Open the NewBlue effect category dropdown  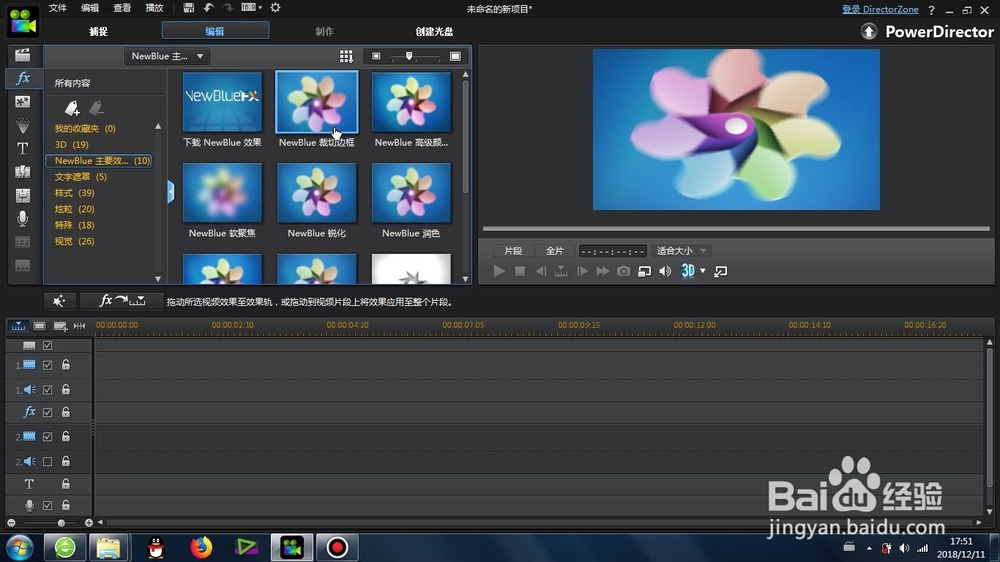point(166,56)
